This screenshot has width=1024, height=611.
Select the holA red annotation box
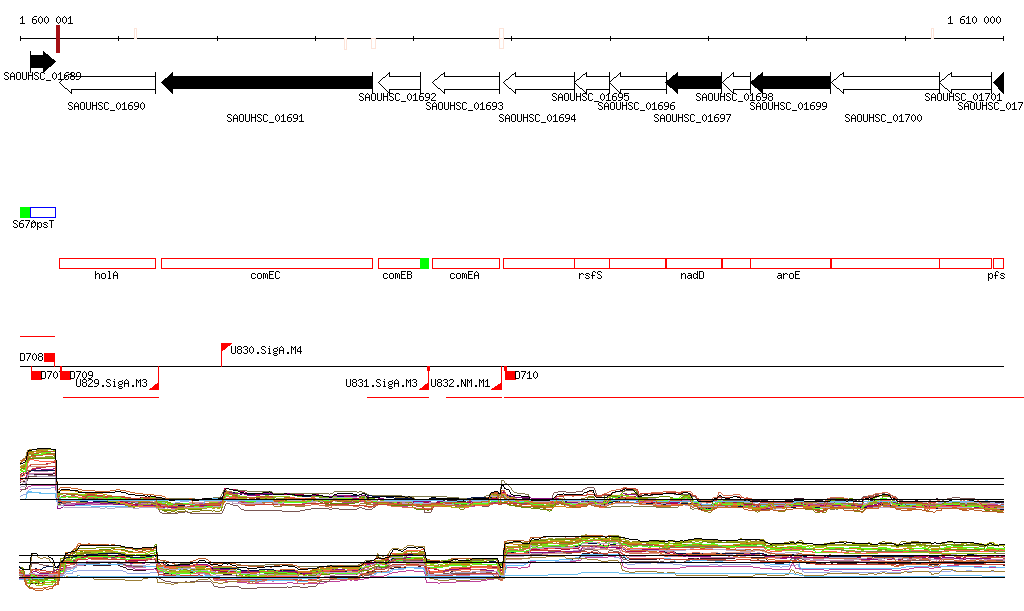(107, 264)
